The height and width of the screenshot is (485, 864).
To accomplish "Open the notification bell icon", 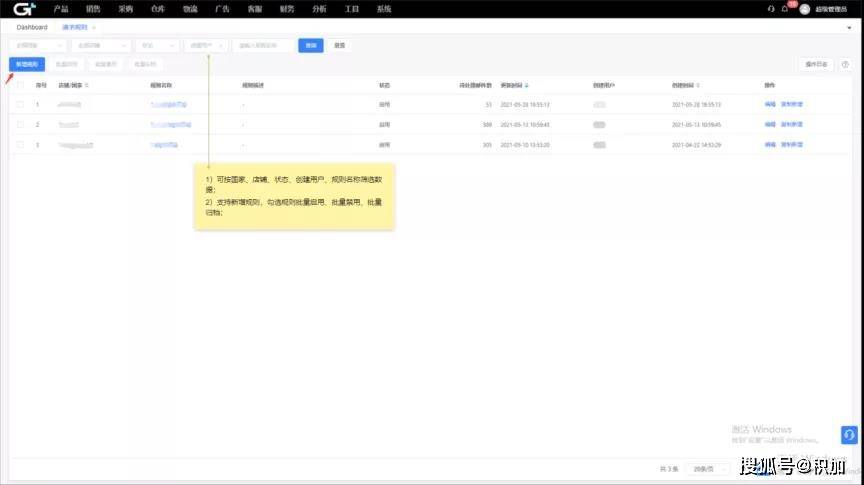I will click(785, 9).
